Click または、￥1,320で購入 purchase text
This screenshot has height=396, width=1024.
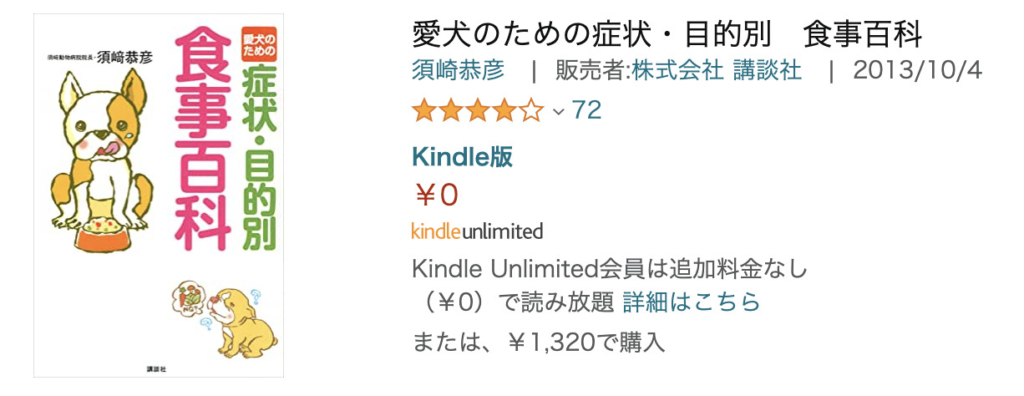538,341
